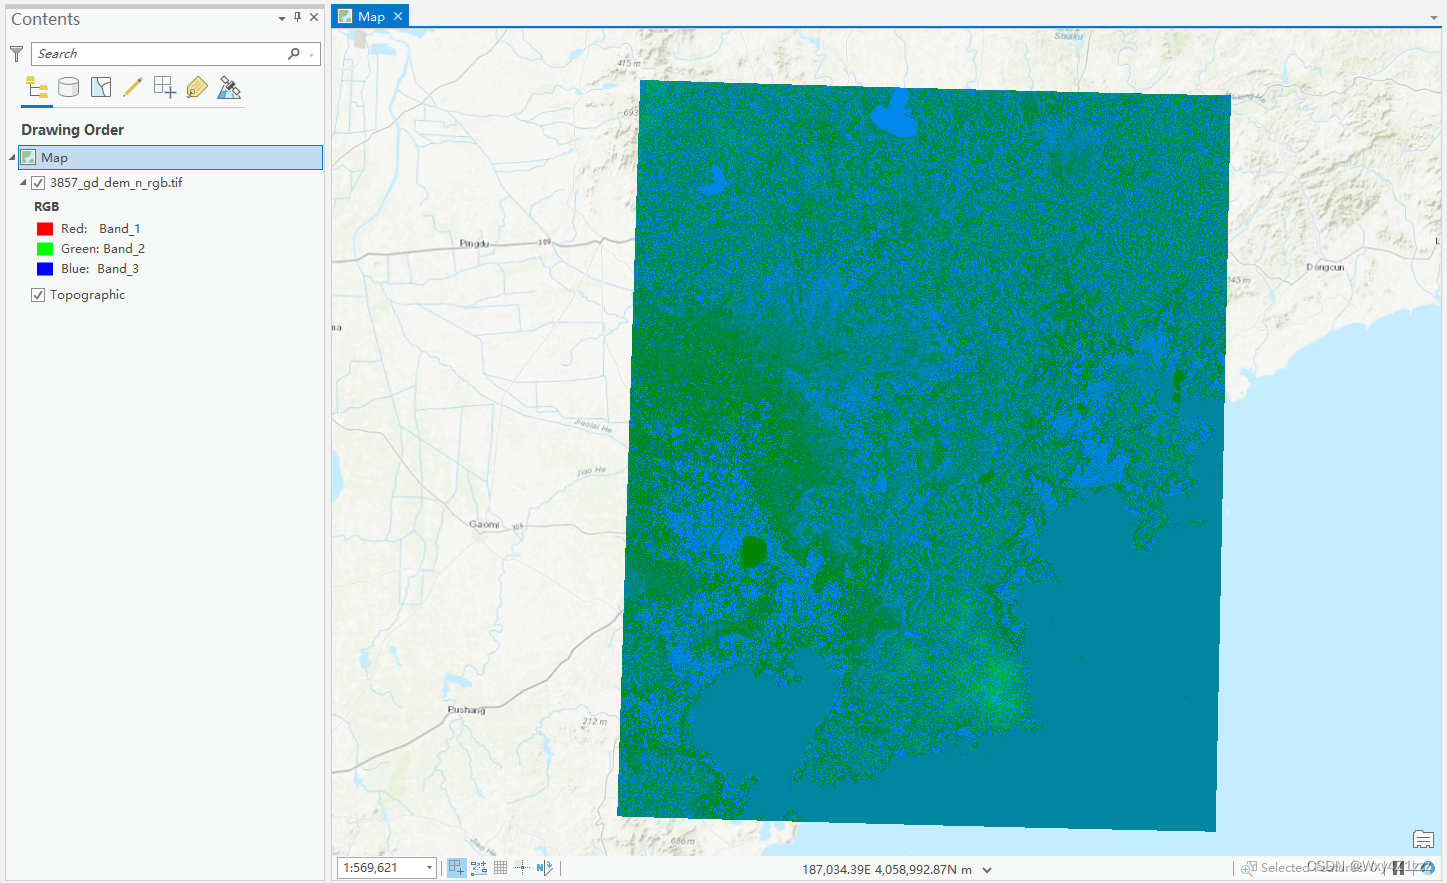1447x883 pixels.
Task: Open the map scale 1:569,621 dropdown
Action: pos(430,868)
